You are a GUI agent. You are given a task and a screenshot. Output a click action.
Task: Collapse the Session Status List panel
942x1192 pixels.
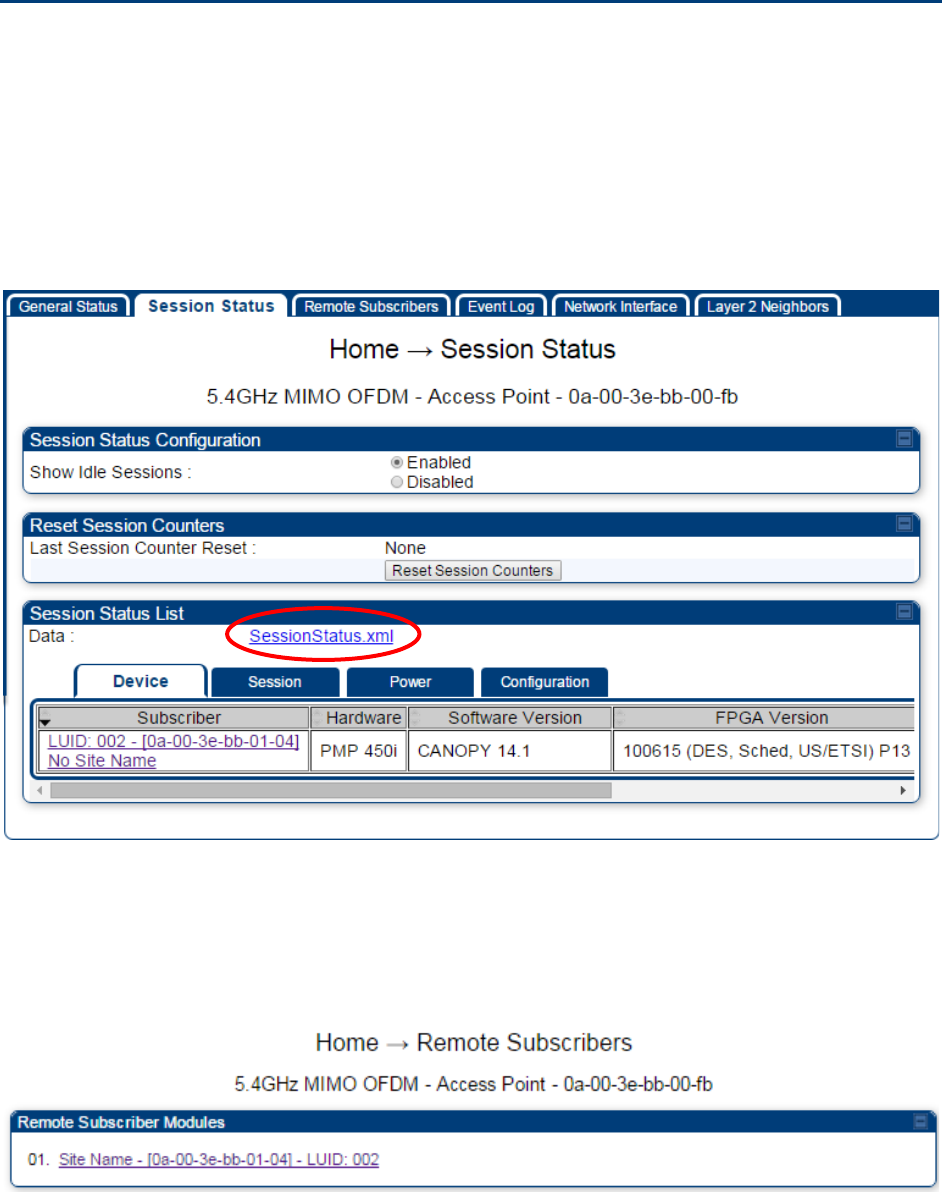[x=904, y=612]
